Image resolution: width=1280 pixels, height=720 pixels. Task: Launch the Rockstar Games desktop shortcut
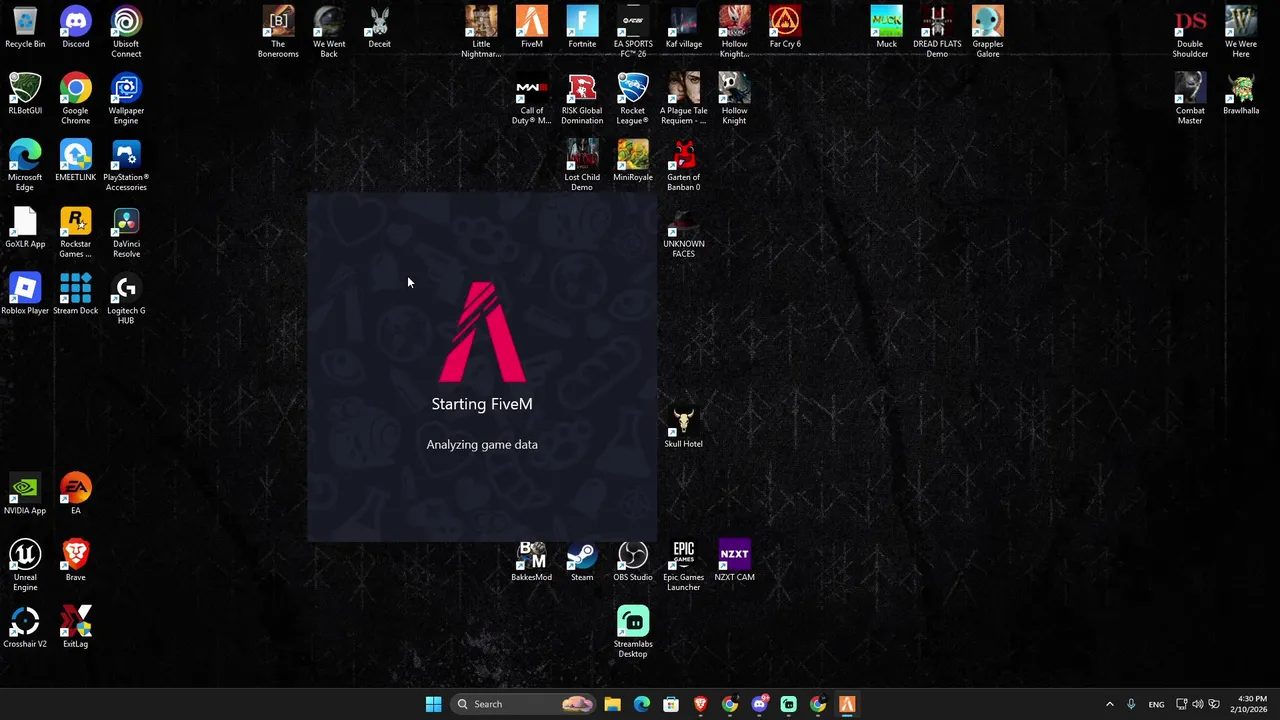pos(75,232)
